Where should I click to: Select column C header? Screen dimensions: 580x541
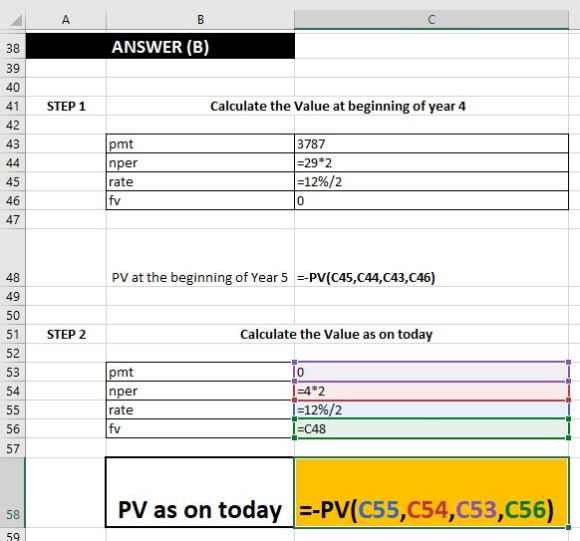click(x=431, y=20)
